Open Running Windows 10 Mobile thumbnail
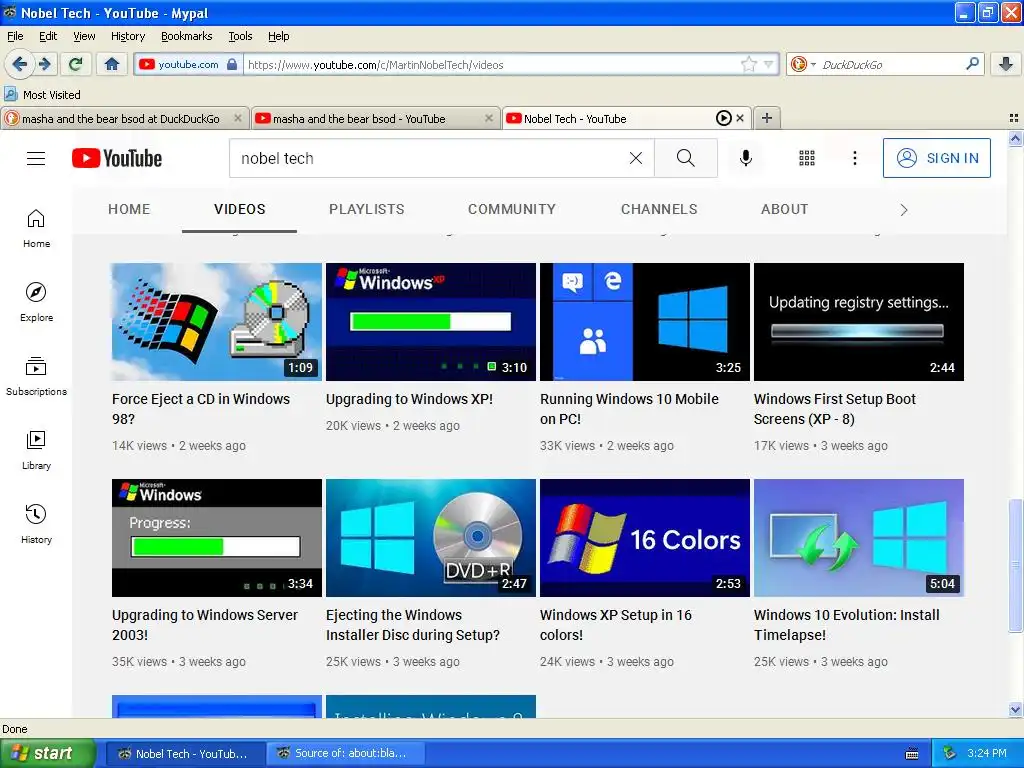Viewport: 1024px width, 768px height. 645,322
